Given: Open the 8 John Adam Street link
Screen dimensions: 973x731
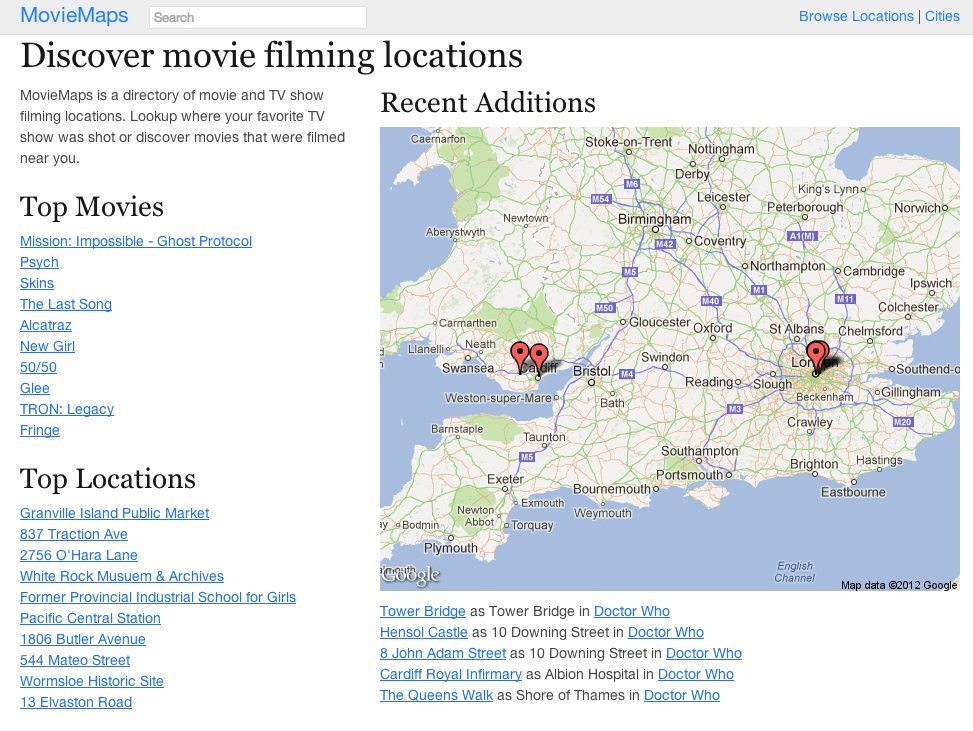Looking at the screenshot, I should [x=443, y=653].
